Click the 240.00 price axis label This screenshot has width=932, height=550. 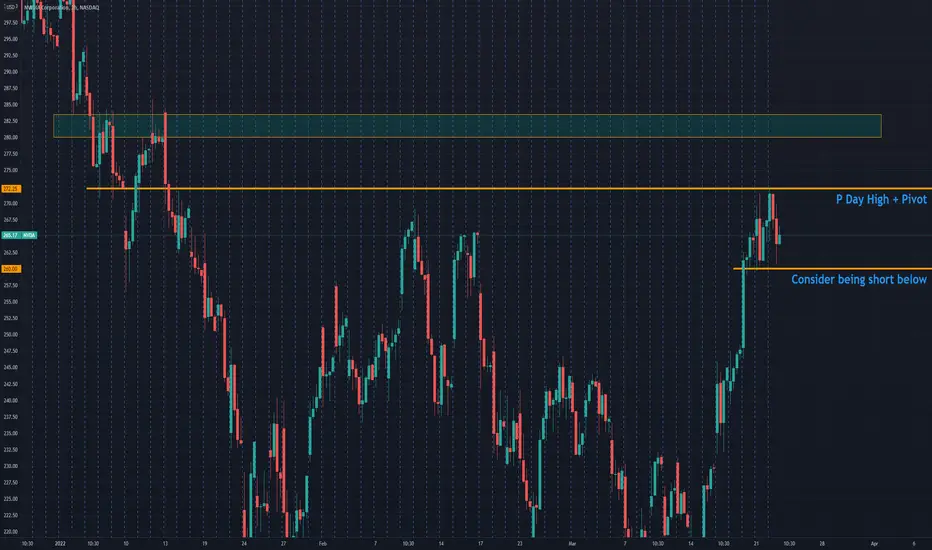pos(11,401)
